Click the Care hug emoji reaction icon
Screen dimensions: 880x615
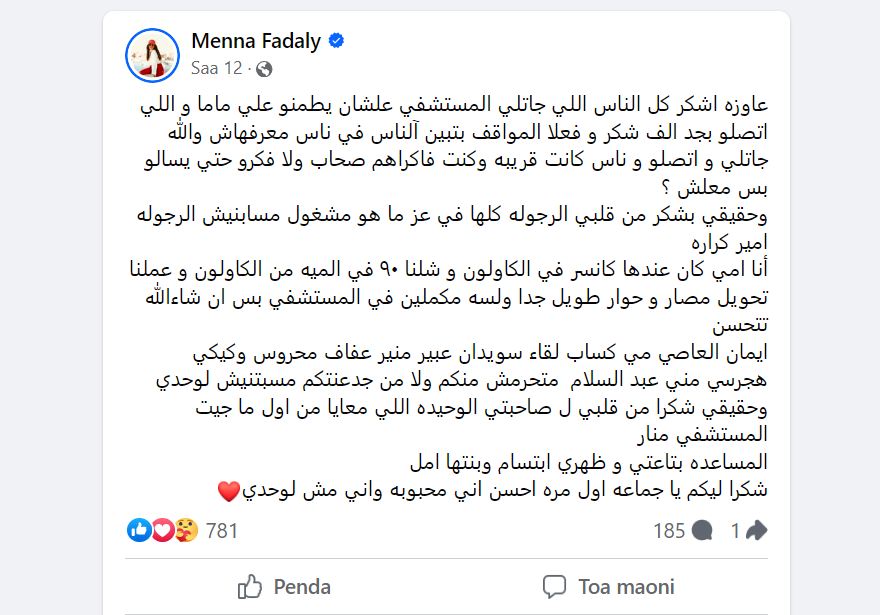click(x=185, y=530)
